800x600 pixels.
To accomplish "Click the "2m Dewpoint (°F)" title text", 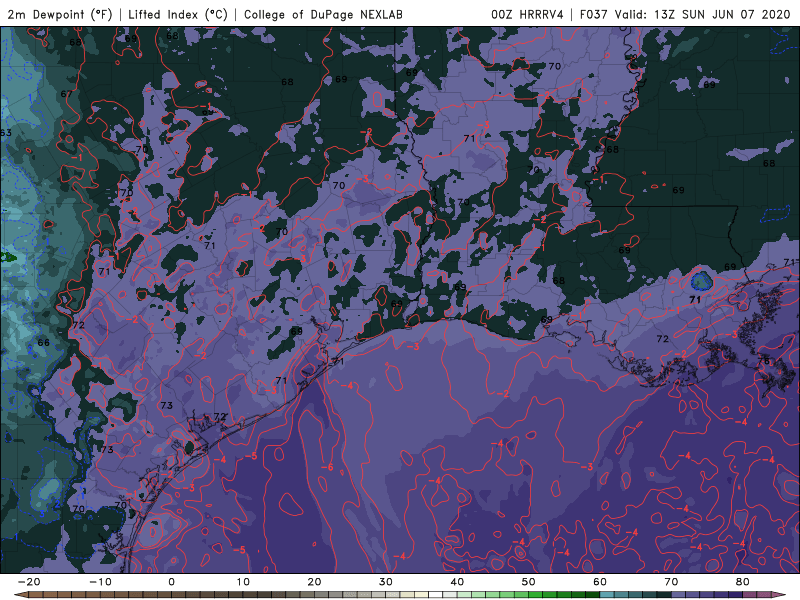I will point(60,14).
